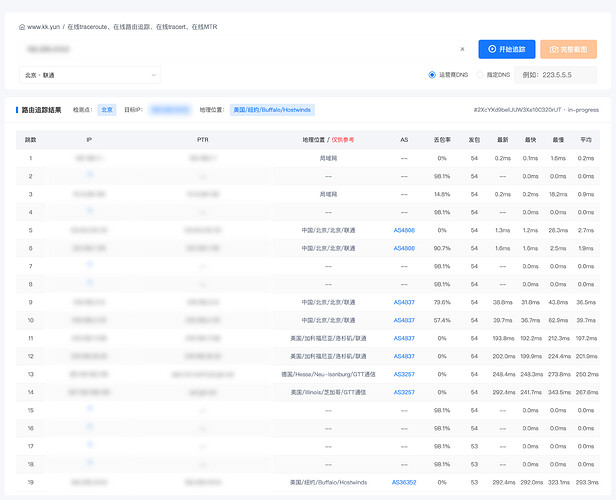616x500 pixels.
Task: Click the 293.3ms average in hop 19
Action: [587, 482]
